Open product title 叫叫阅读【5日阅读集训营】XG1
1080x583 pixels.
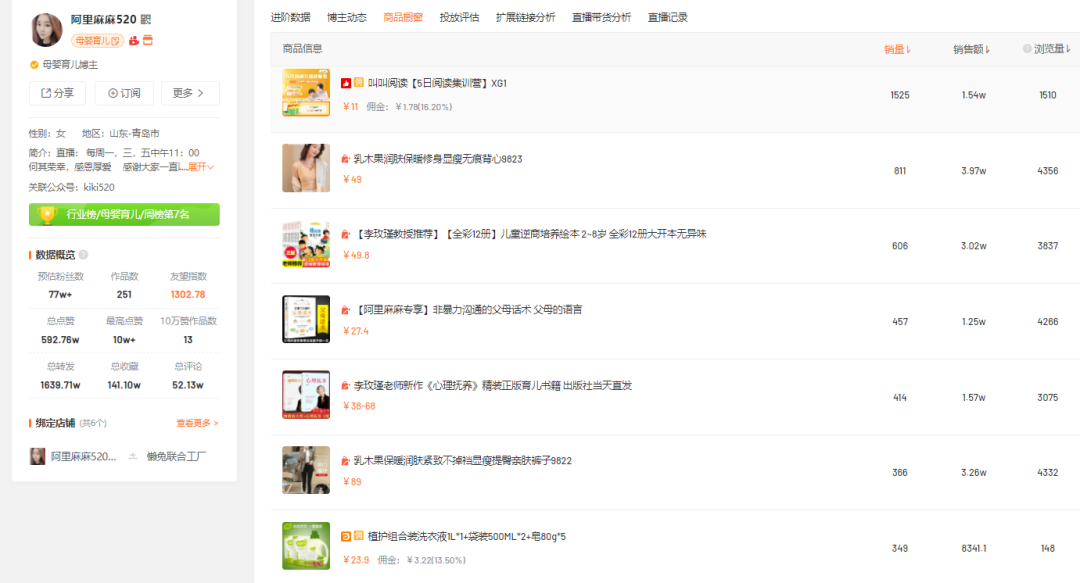click(437, 83)
